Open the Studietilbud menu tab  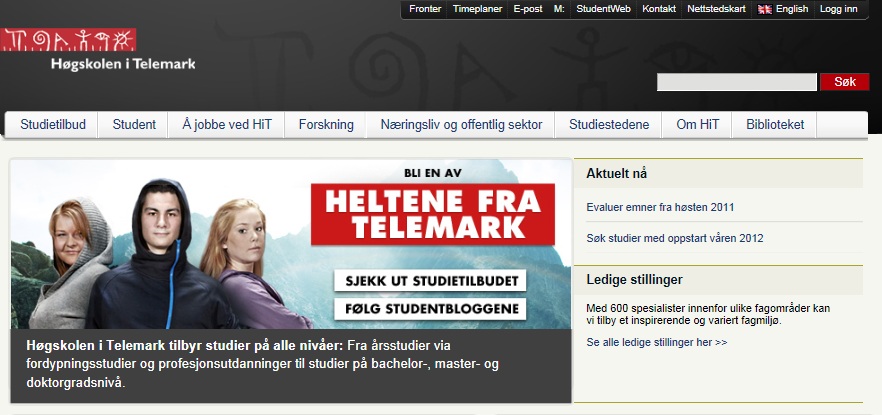(53, 125)
